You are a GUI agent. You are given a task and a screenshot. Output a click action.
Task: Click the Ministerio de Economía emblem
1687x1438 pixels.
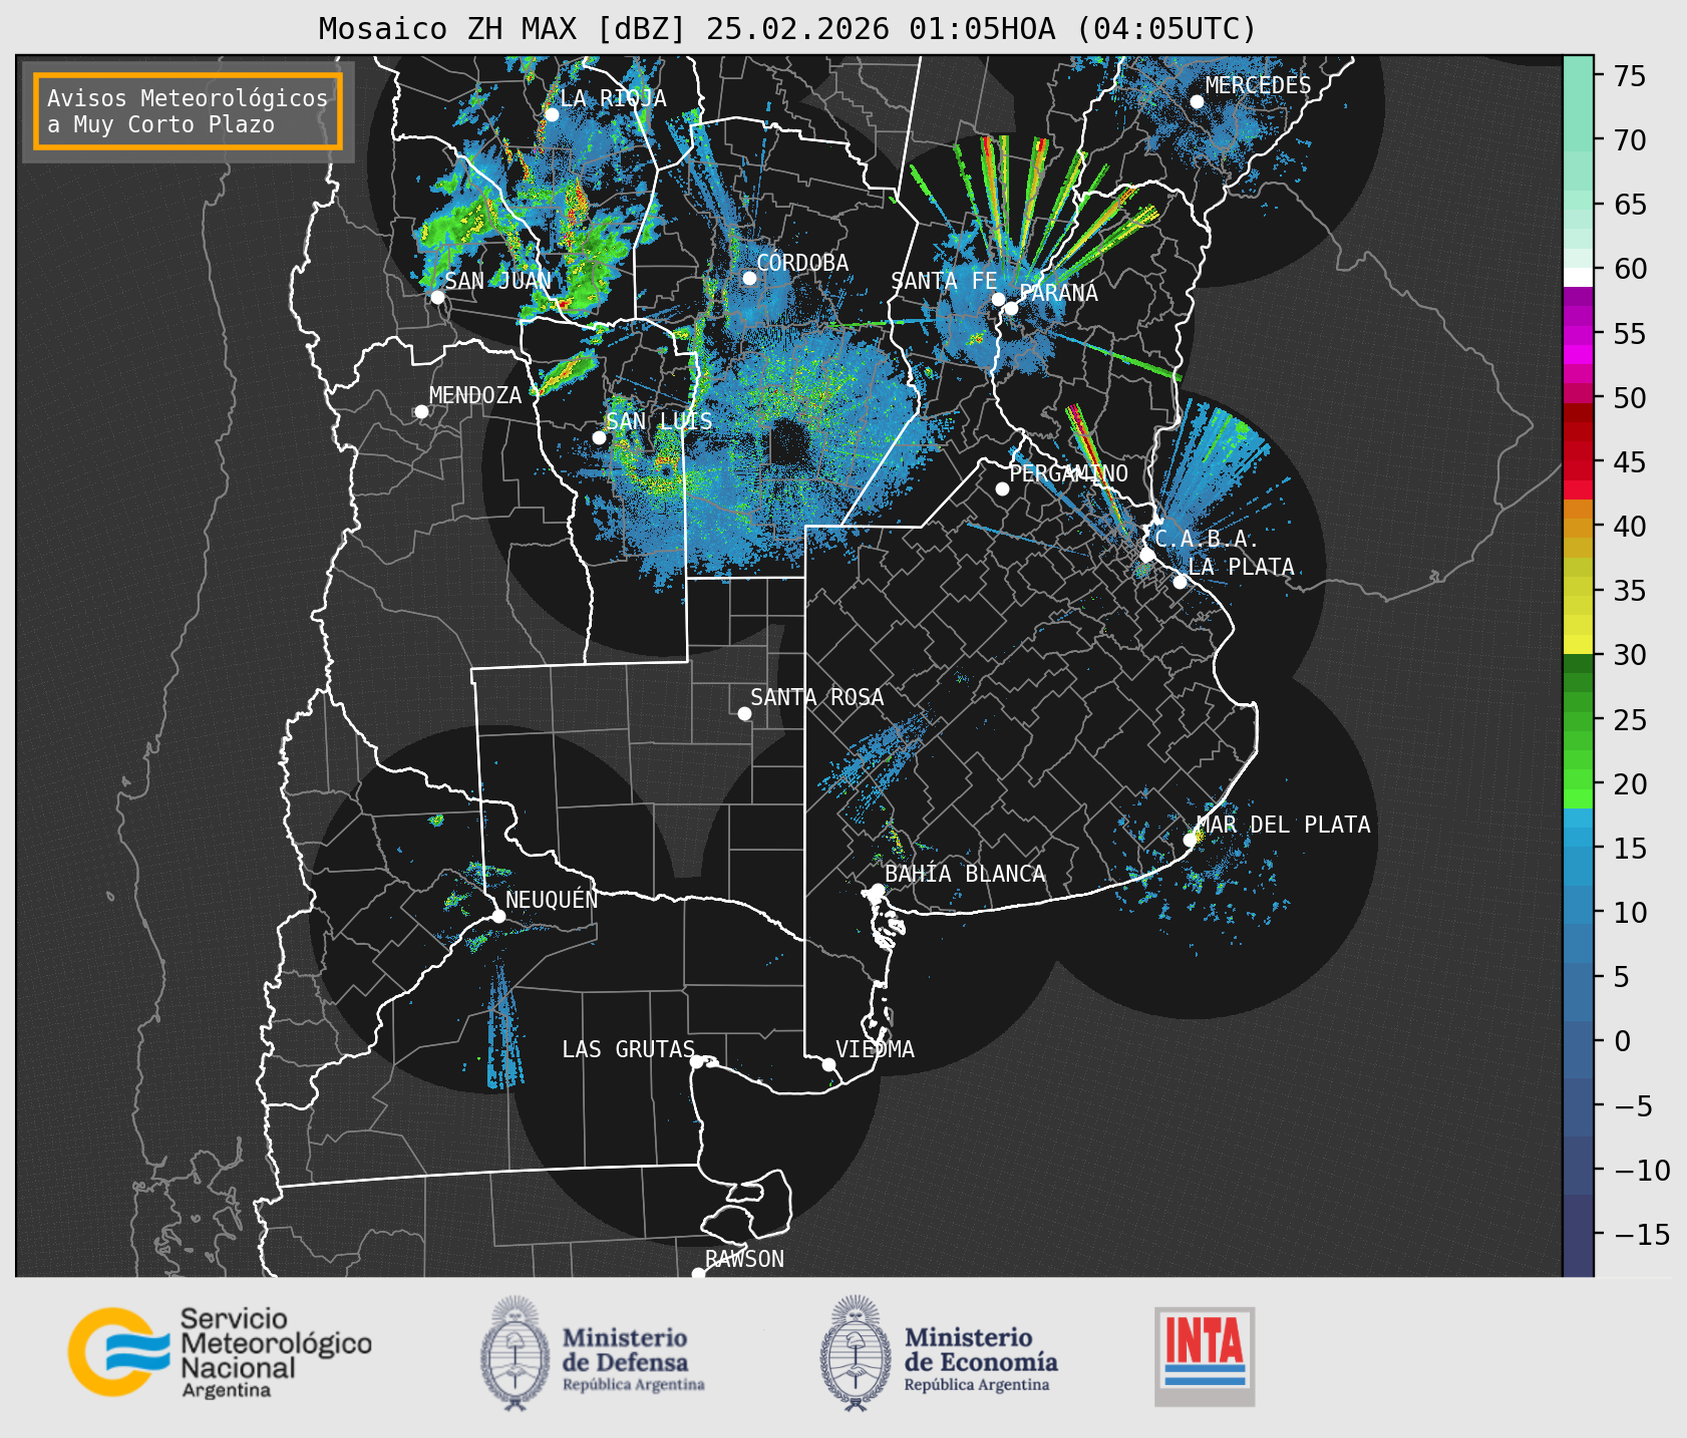point(855,1353)
